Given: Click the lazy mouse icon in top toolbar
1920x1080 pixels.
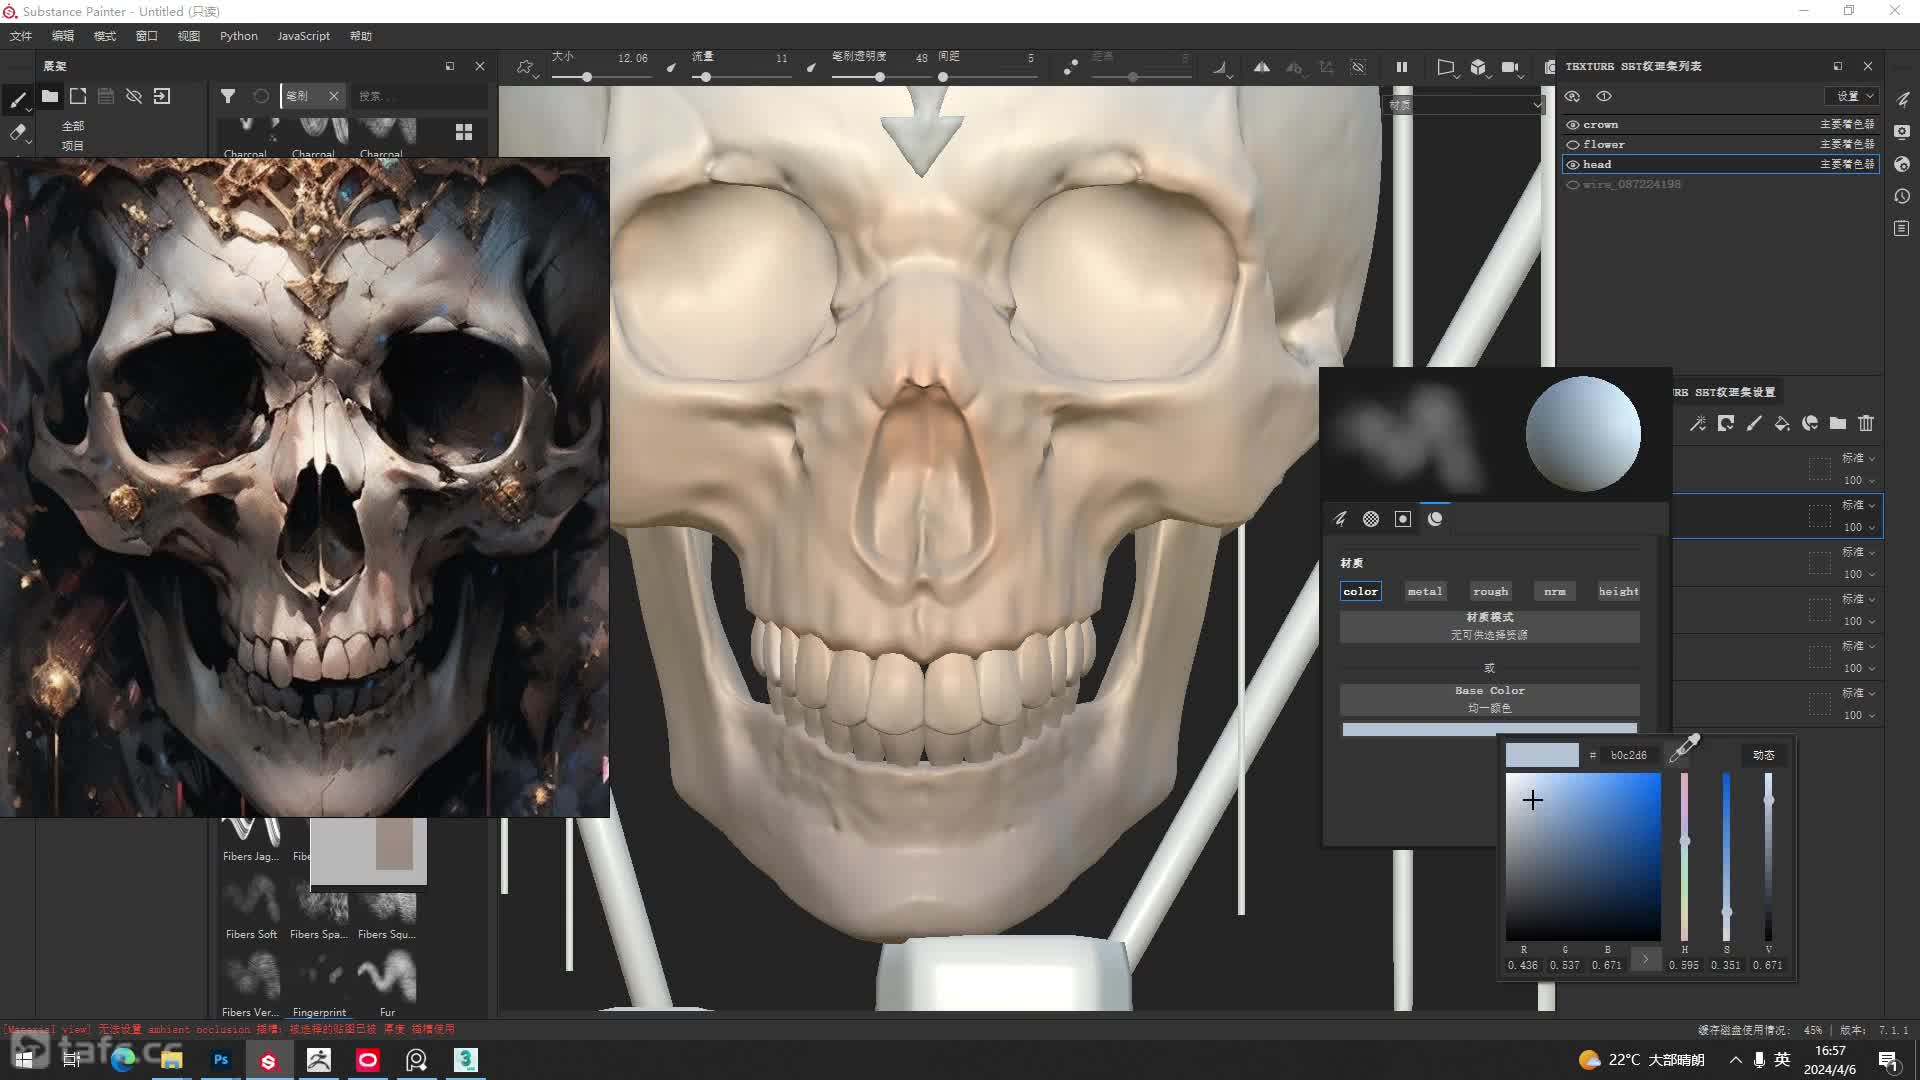Looking at the screenshot, I should [1071, 67].
